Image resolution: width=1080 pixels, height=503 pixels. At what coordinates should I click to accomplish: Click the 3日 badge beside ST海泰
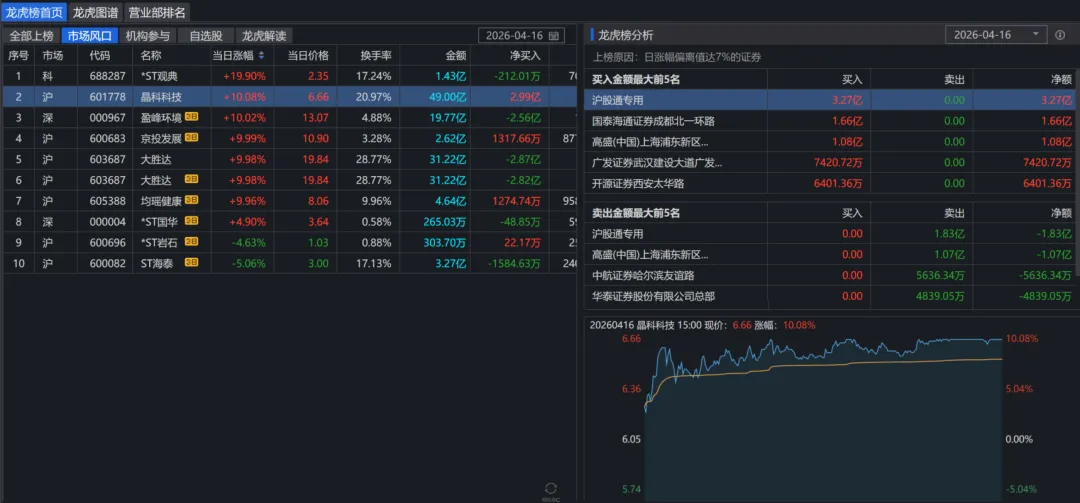(191, 263)
